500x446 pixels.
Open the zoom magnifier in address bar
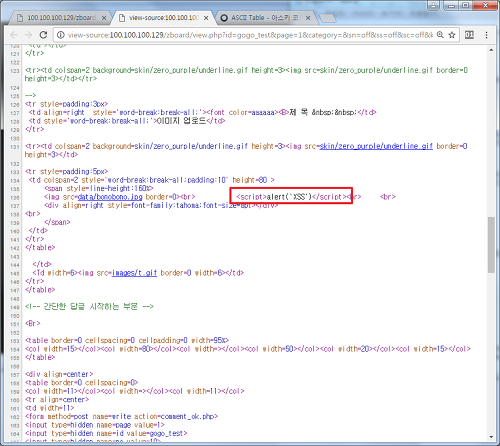click(x=440, y=35)
